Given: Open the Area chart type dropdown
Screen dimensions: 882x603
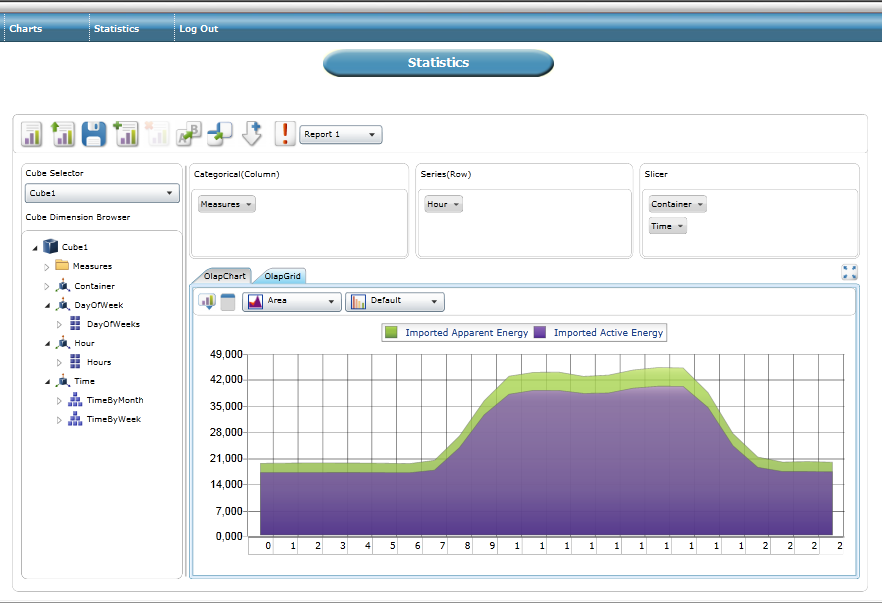Looking at the screenshot, I should (291, 301).
